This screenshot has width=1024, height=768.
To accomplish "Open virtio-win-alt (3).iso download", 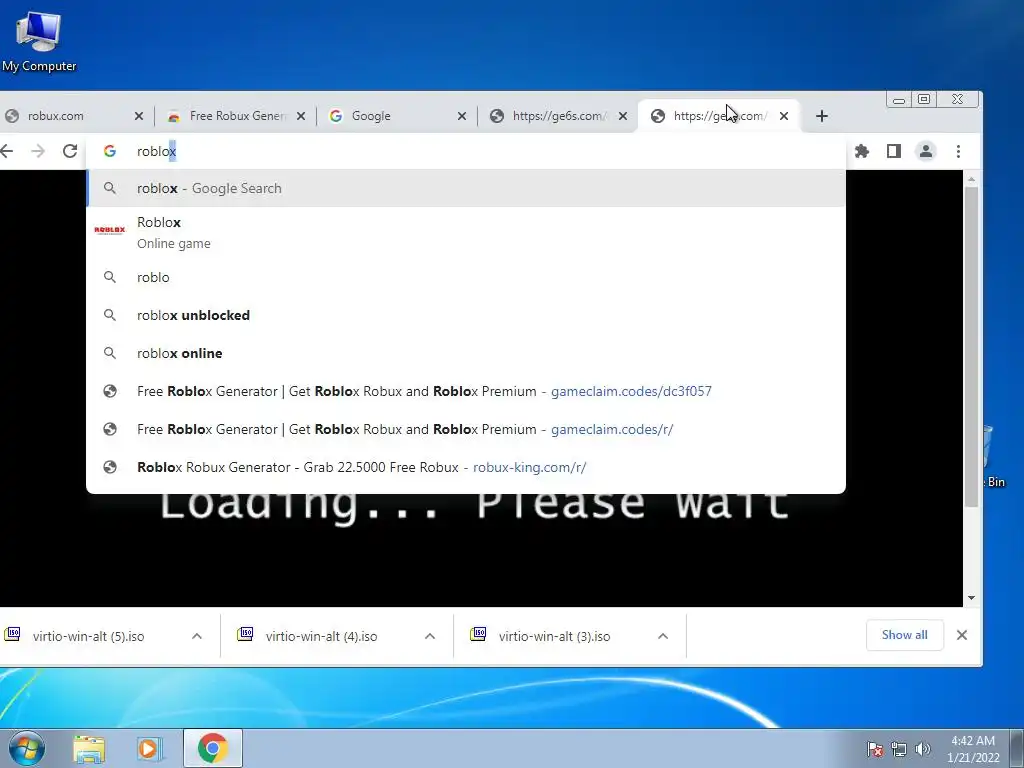I will (x=554, y=636).
